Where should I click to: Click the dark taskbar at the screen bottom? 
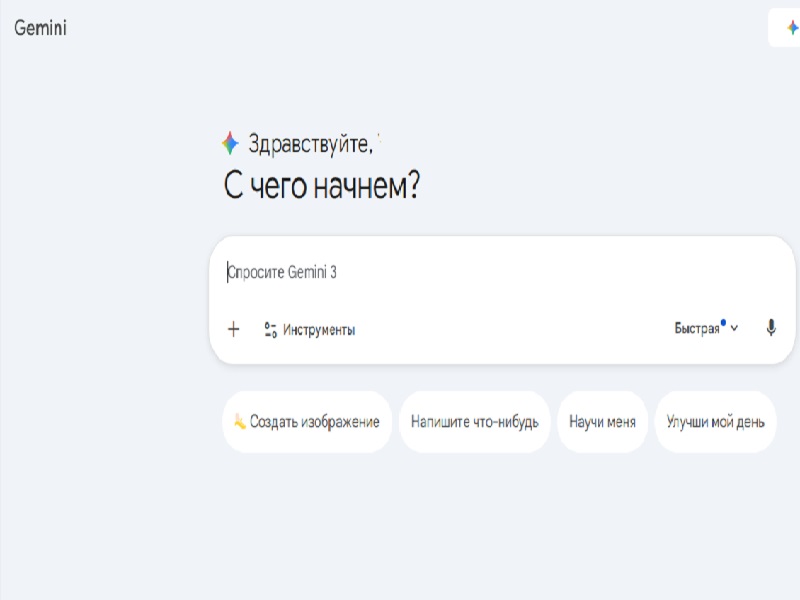tap(400, 594)
